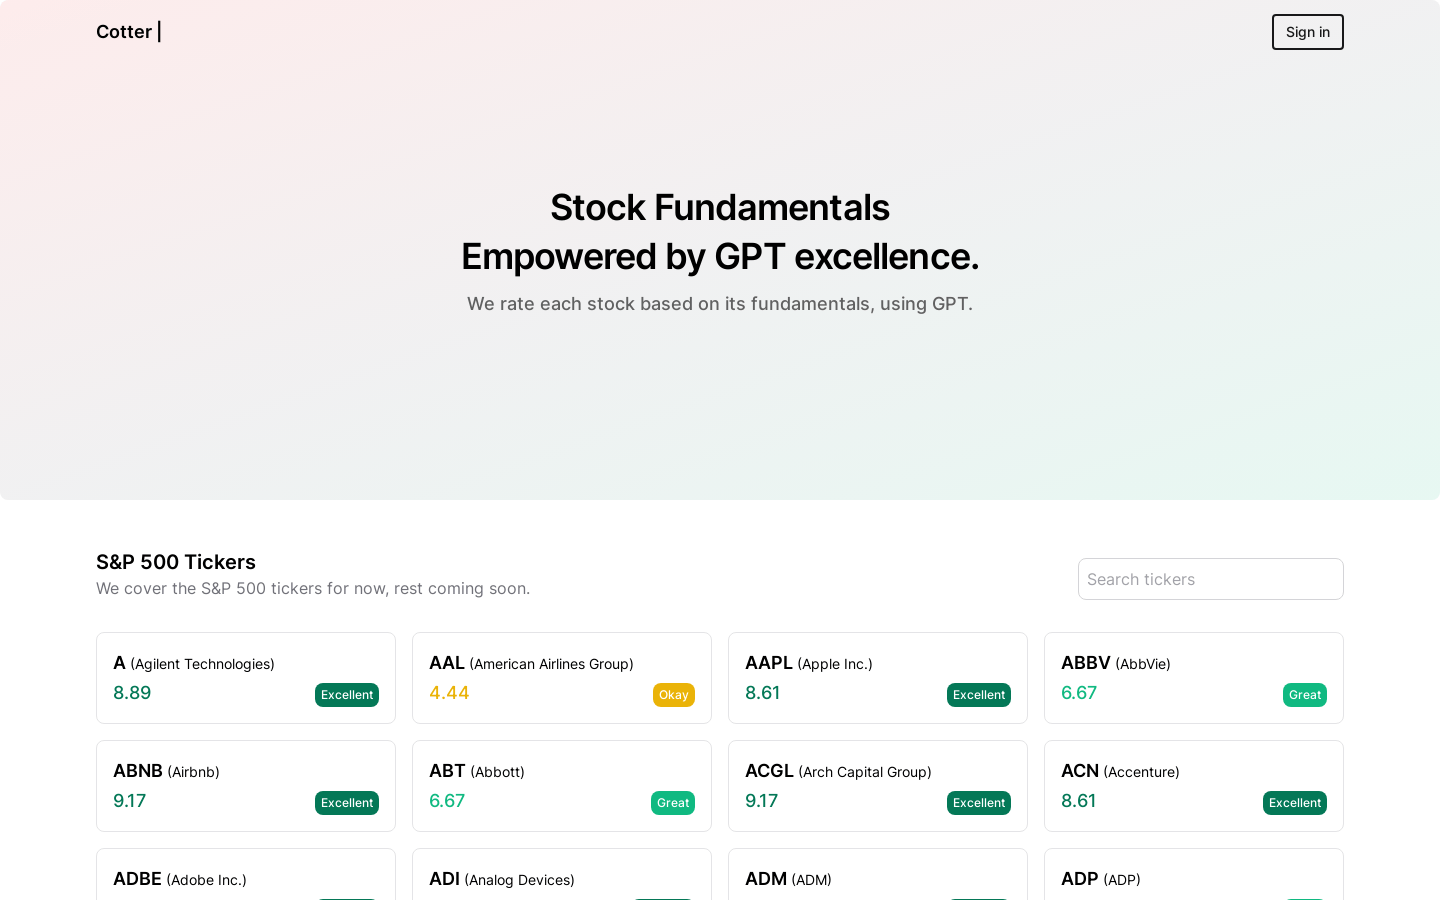Click the Great badge on ABBV
Image resolution: width=1440 pixels, height=900 pixels.
click(1304, 695)
